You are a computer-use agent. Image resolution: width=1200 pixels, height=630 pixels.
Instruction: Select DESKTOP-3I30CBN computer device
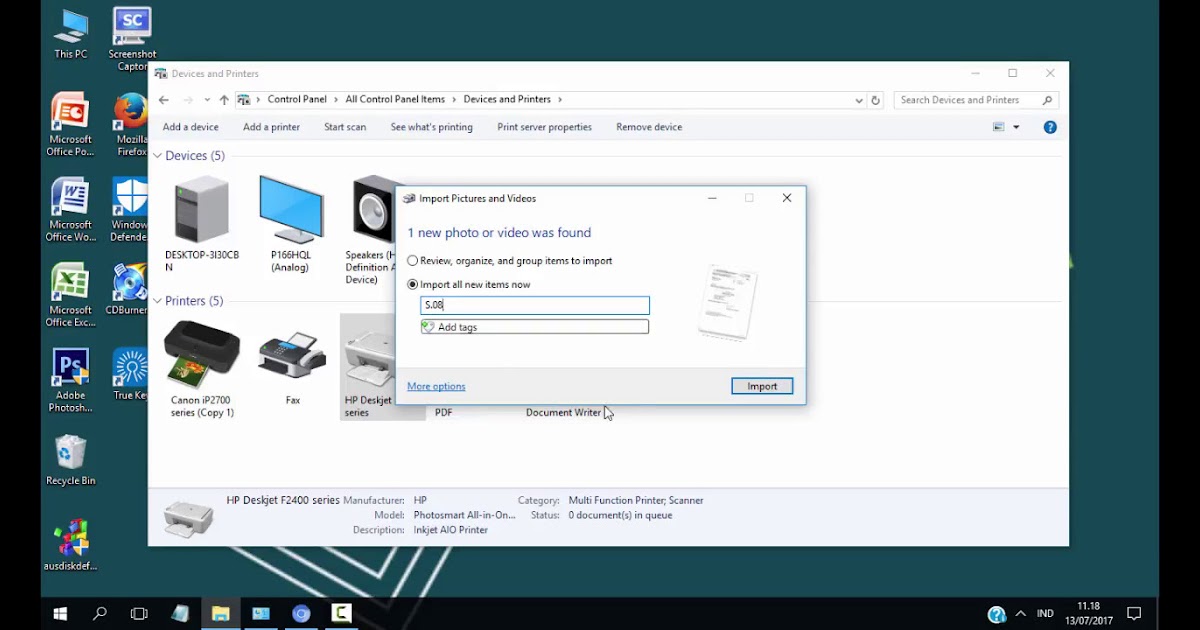coord(202,224)
